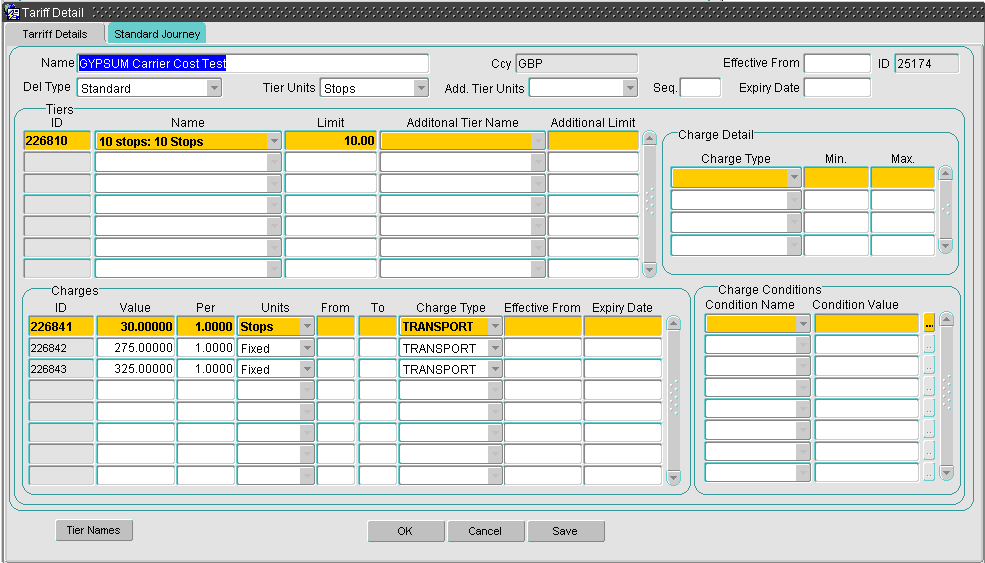Screen dimensions: 985x563
Task: Click the ID field showing 25174
Action: click(927, 63)
